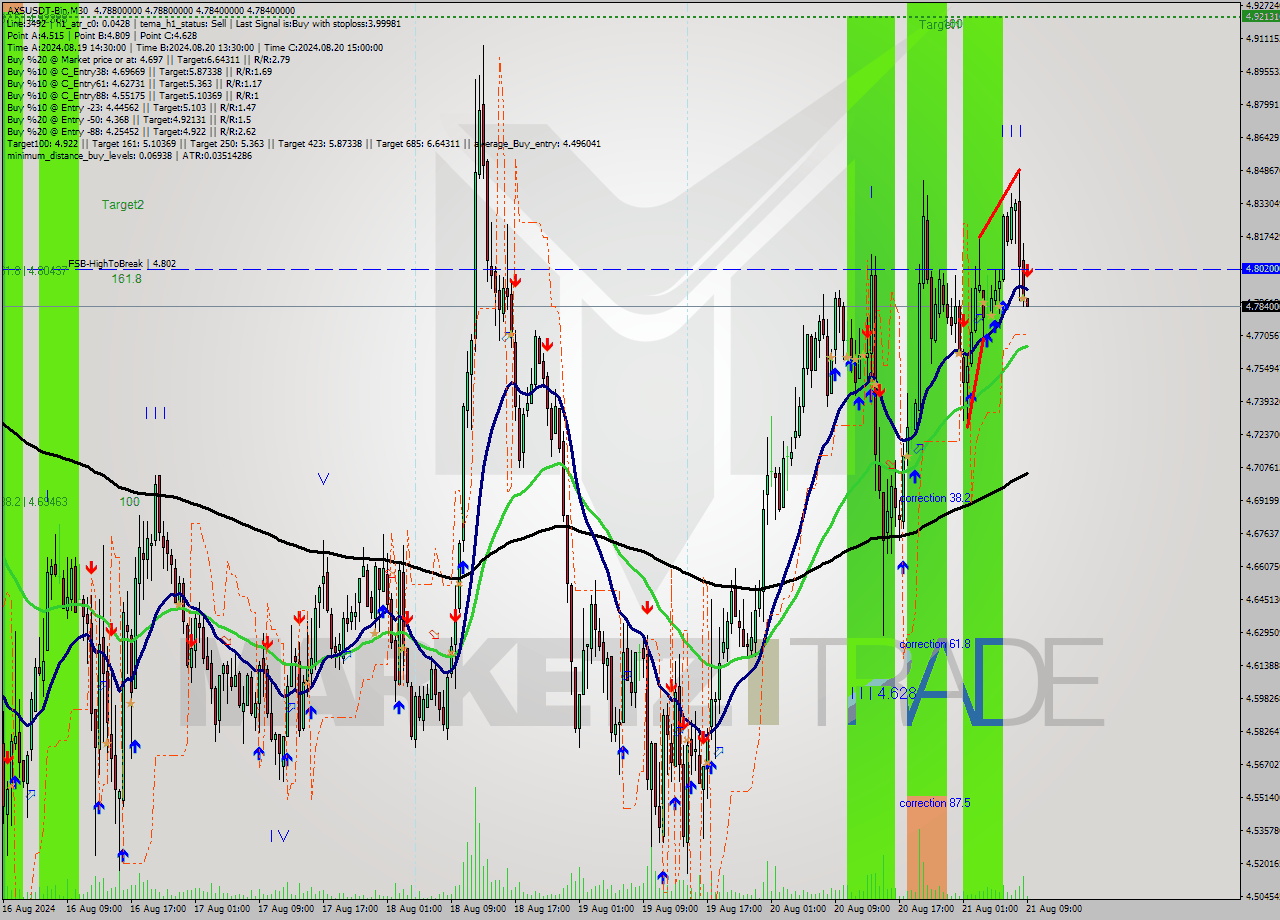
Task: Select the green '100' Fibonacci level label
Action: click(130, 502)
